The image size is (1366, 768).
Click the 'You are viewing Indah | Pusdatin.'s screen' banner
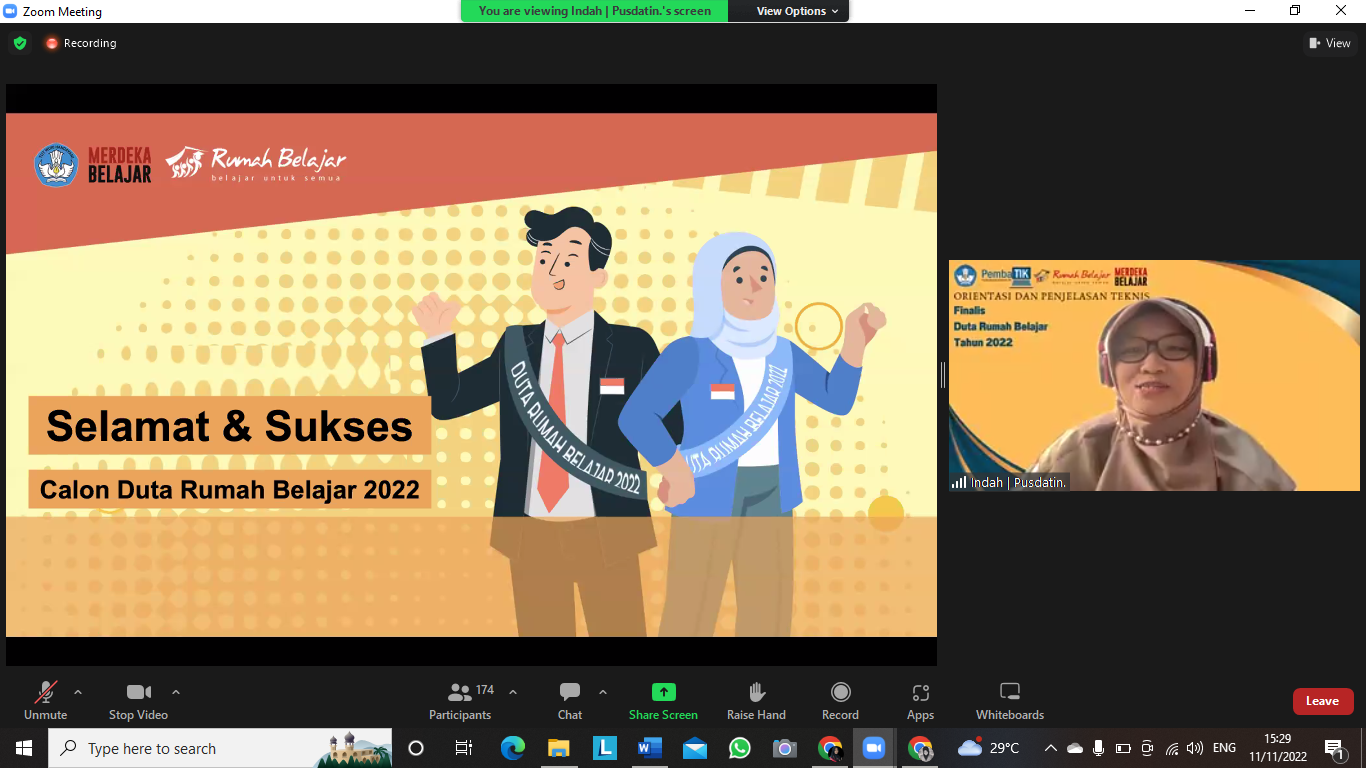pos(595,11)
